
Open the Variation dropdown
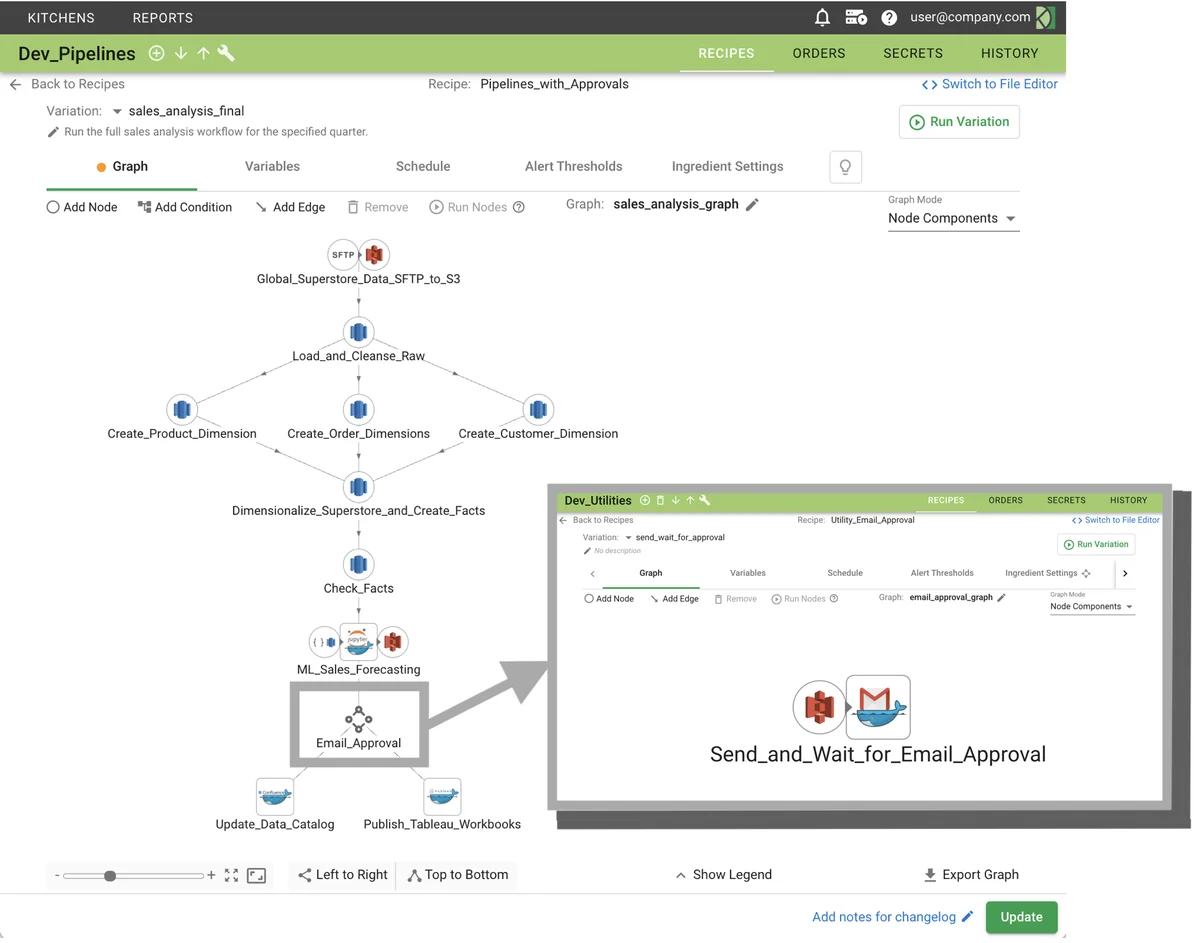pyautogui.click(x=117, y=111)
